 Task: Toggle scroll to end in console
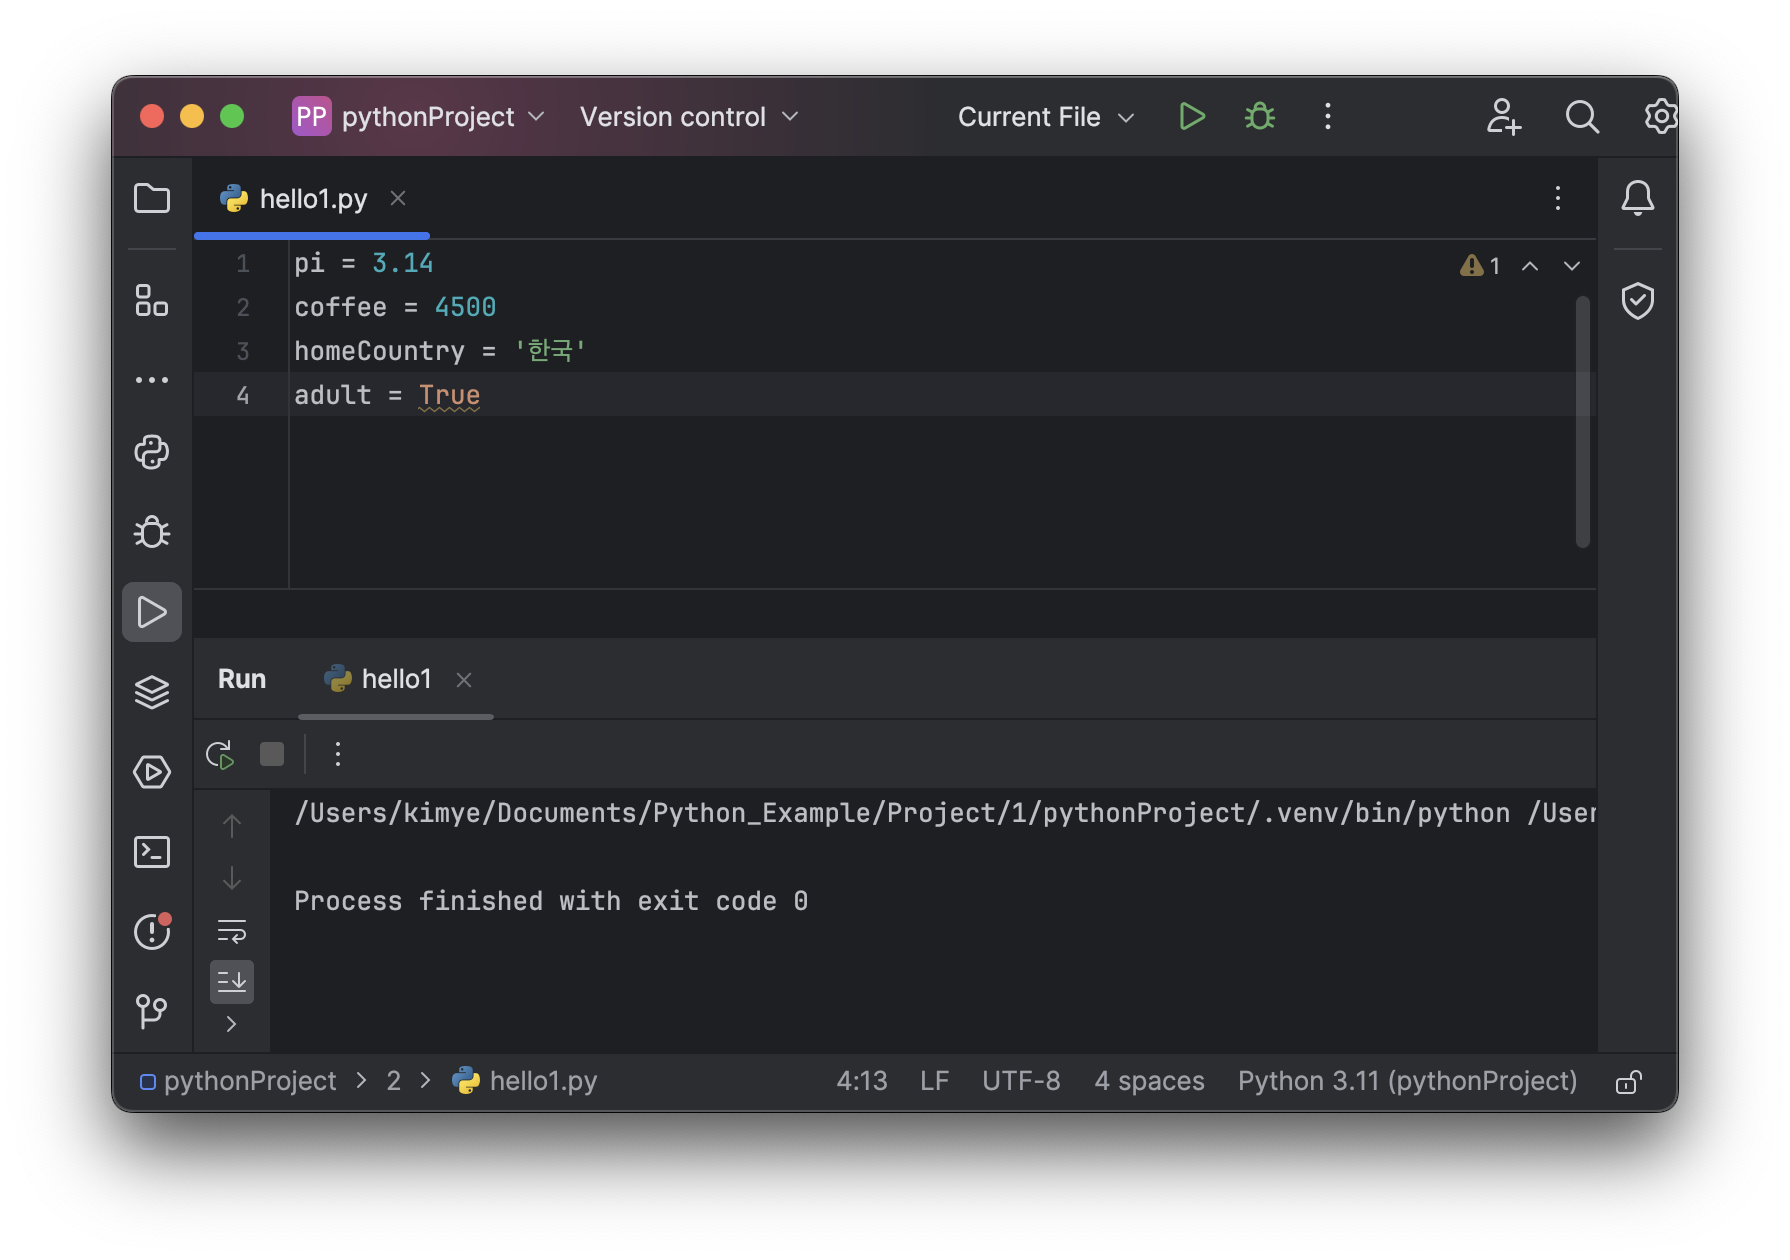point(232,982)
